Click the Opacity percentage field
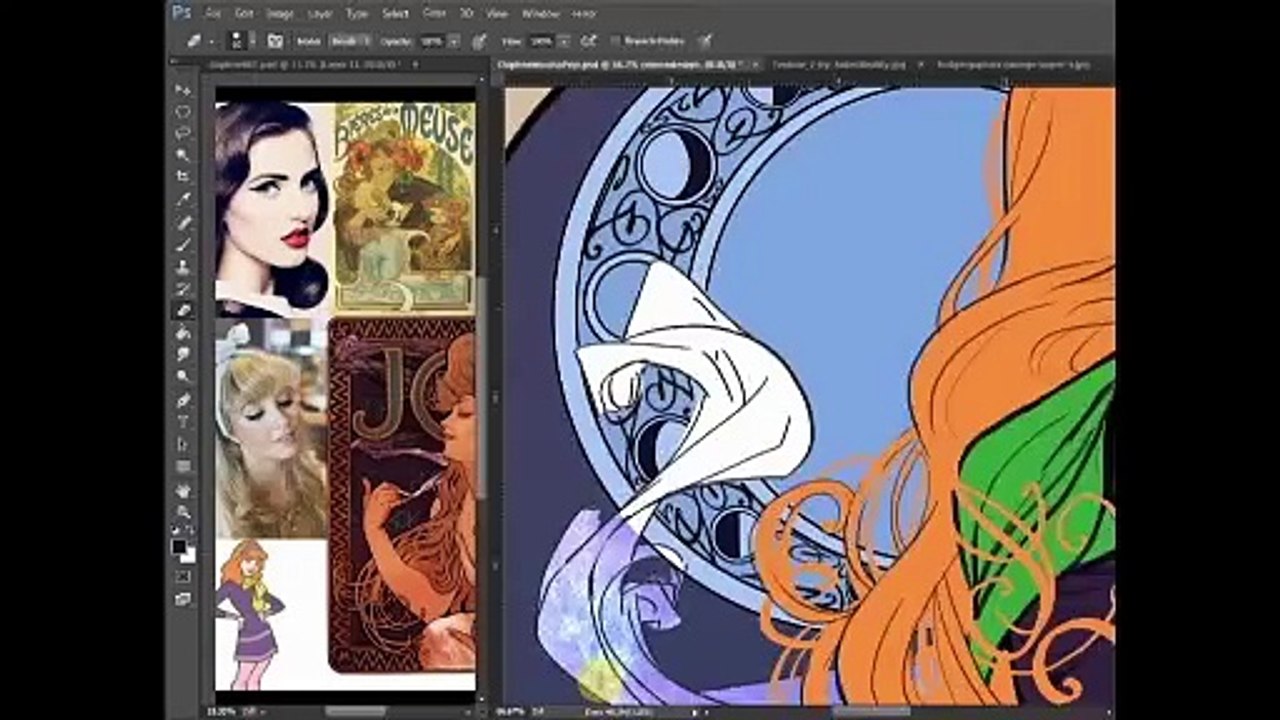Image resolution: width=1280 pixels, height=720 pixels. point(432,41)
